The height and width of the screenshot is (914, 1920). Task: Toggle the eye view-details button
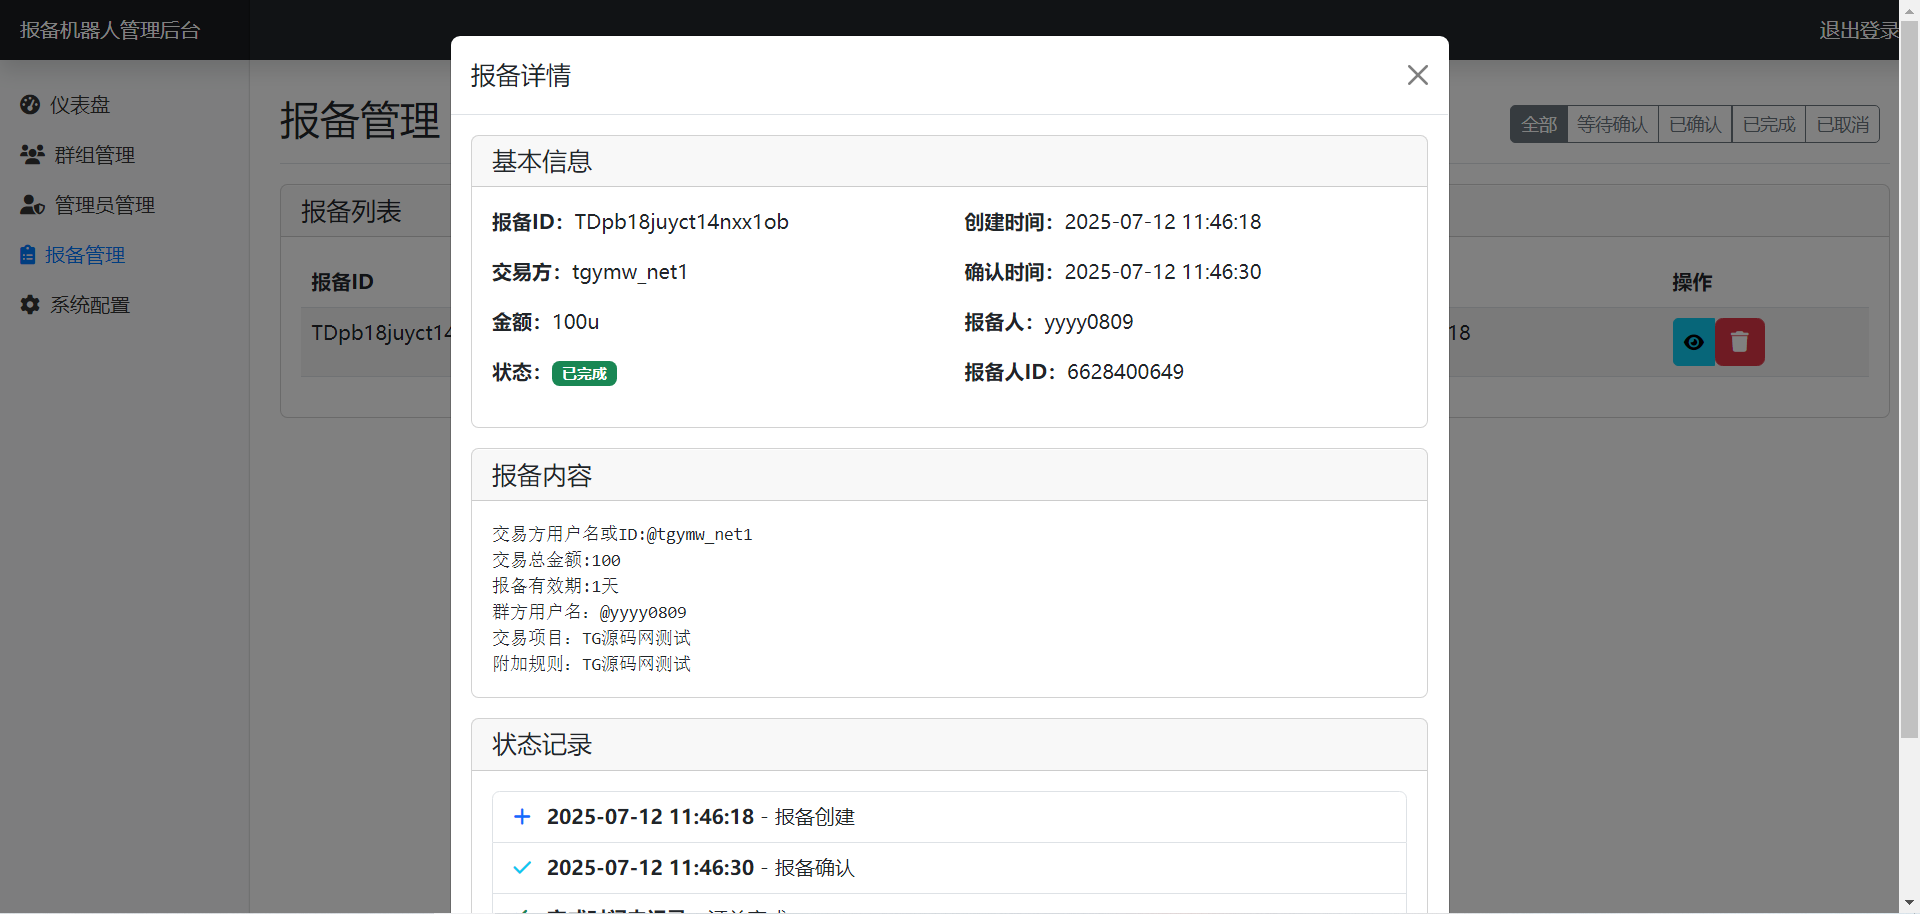pyautogui.click(x=1694, y=342)
